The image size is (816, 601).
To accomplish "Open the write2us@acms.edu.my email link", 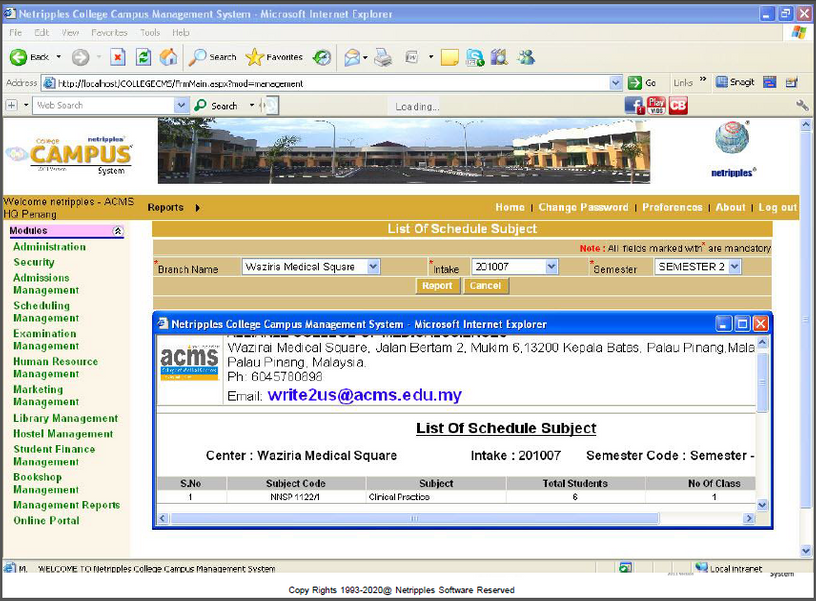I will (364, 395).
